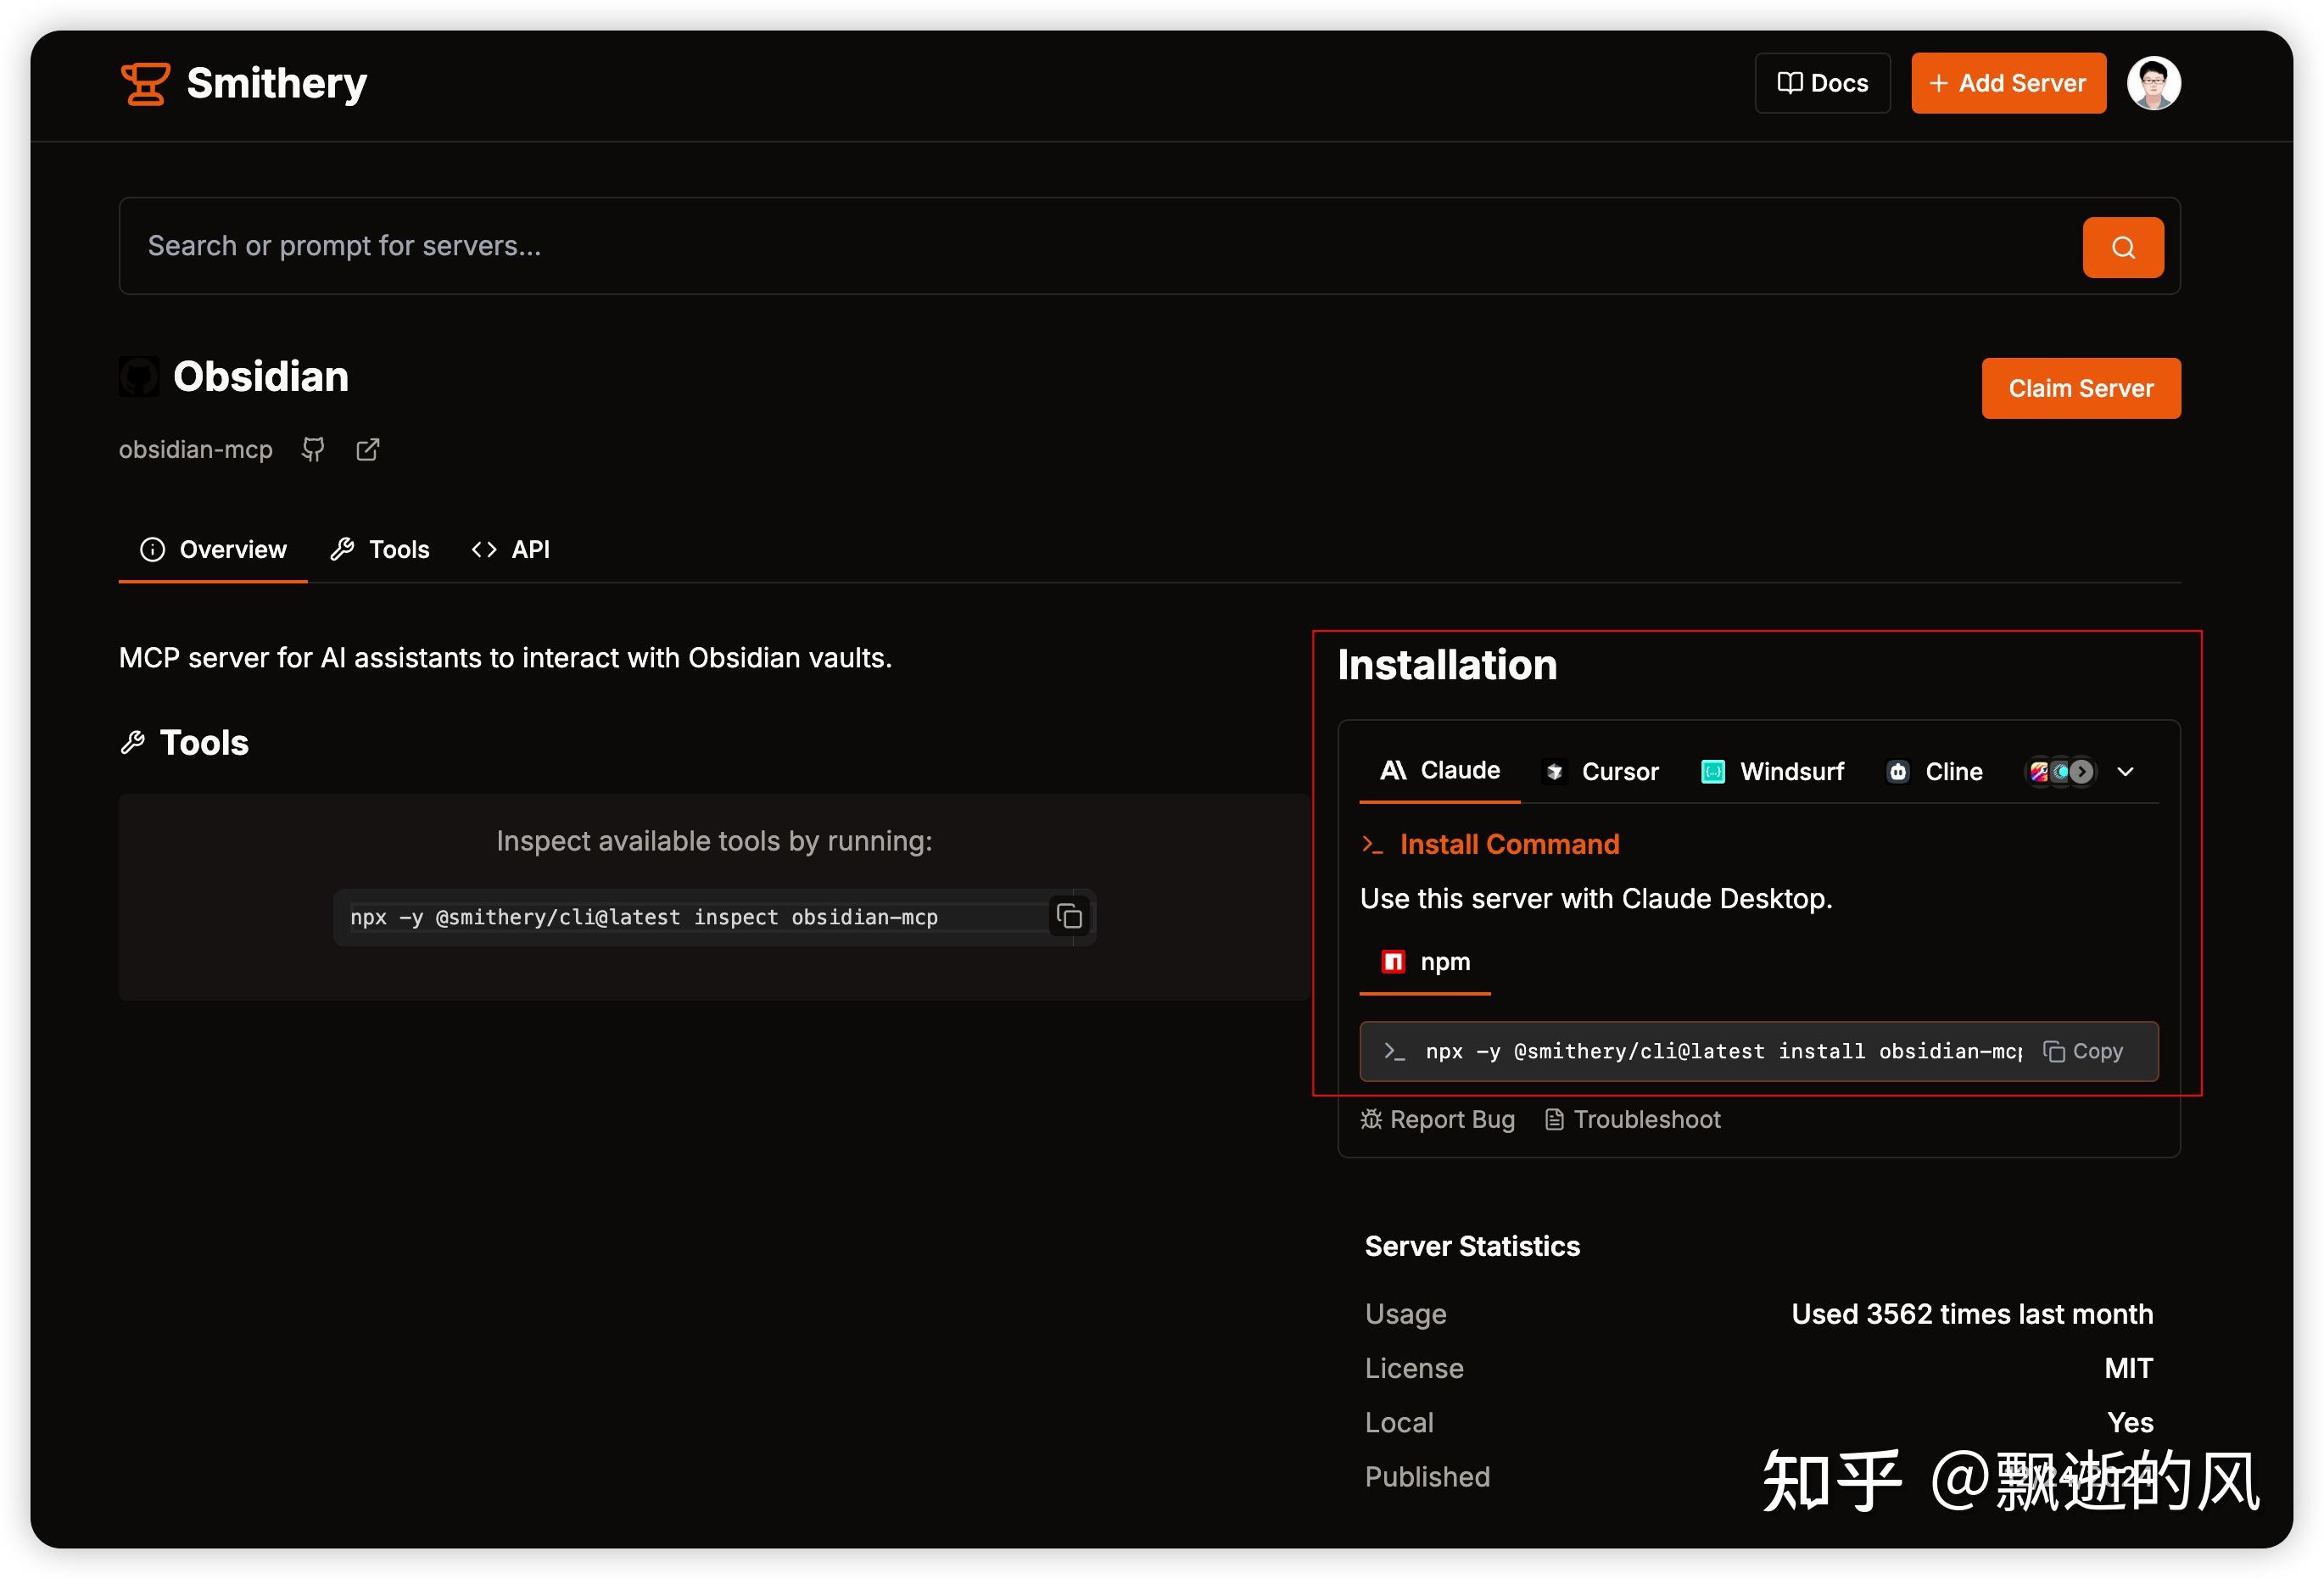This screenshot has width=2324, height=1579.
Task: Expand more installation client options via the chevron
Action: (2125, 771)
